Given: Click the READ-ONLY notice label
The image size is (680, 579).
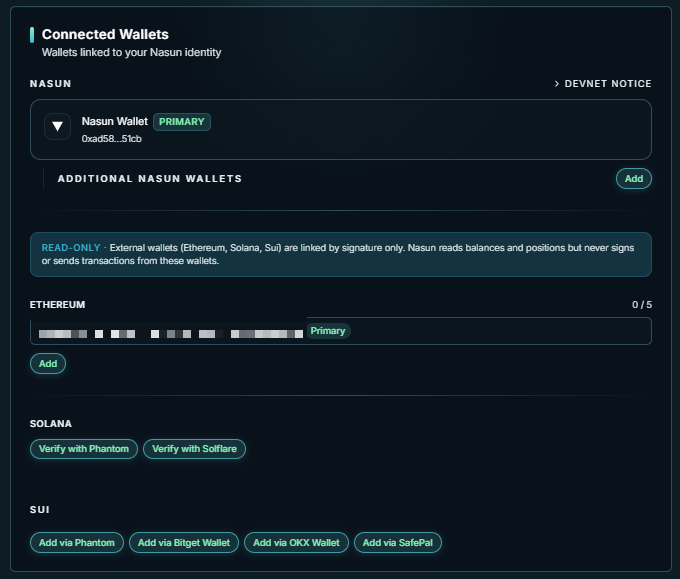Looking at the screenshot, I should 71,248.
